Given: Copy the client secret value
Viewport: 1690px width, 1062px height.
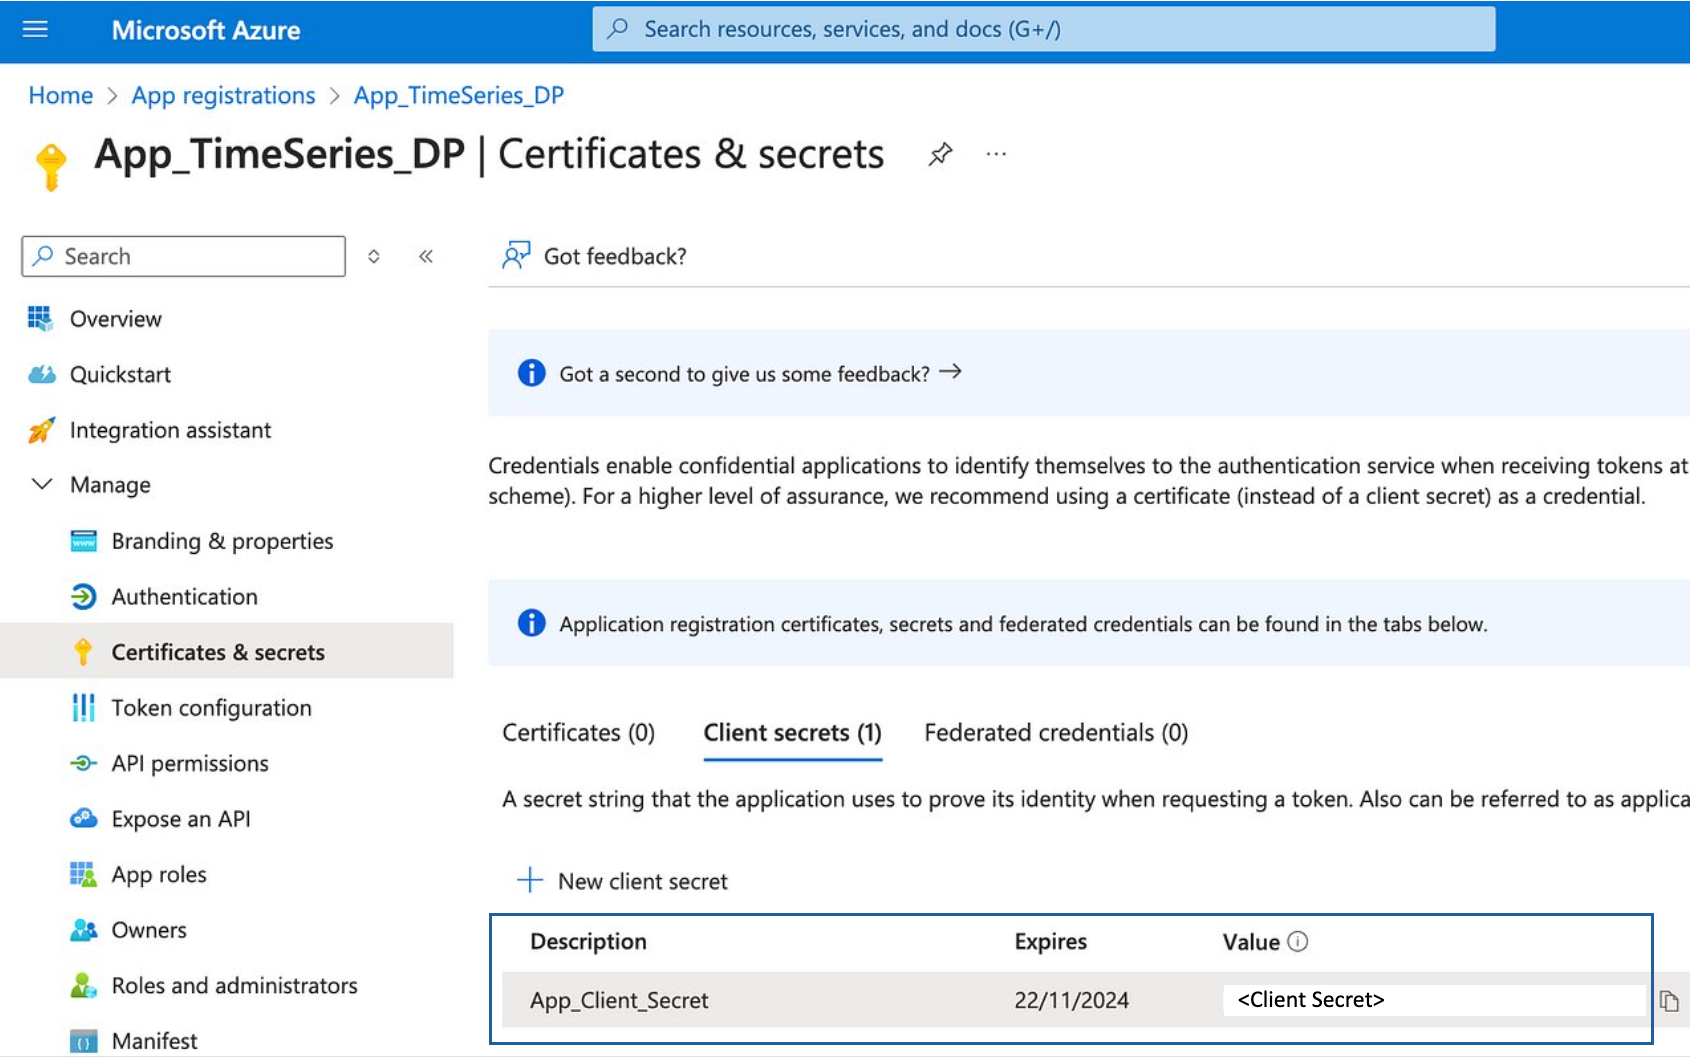Looking at the screenshot, I should point(1668,1001).
